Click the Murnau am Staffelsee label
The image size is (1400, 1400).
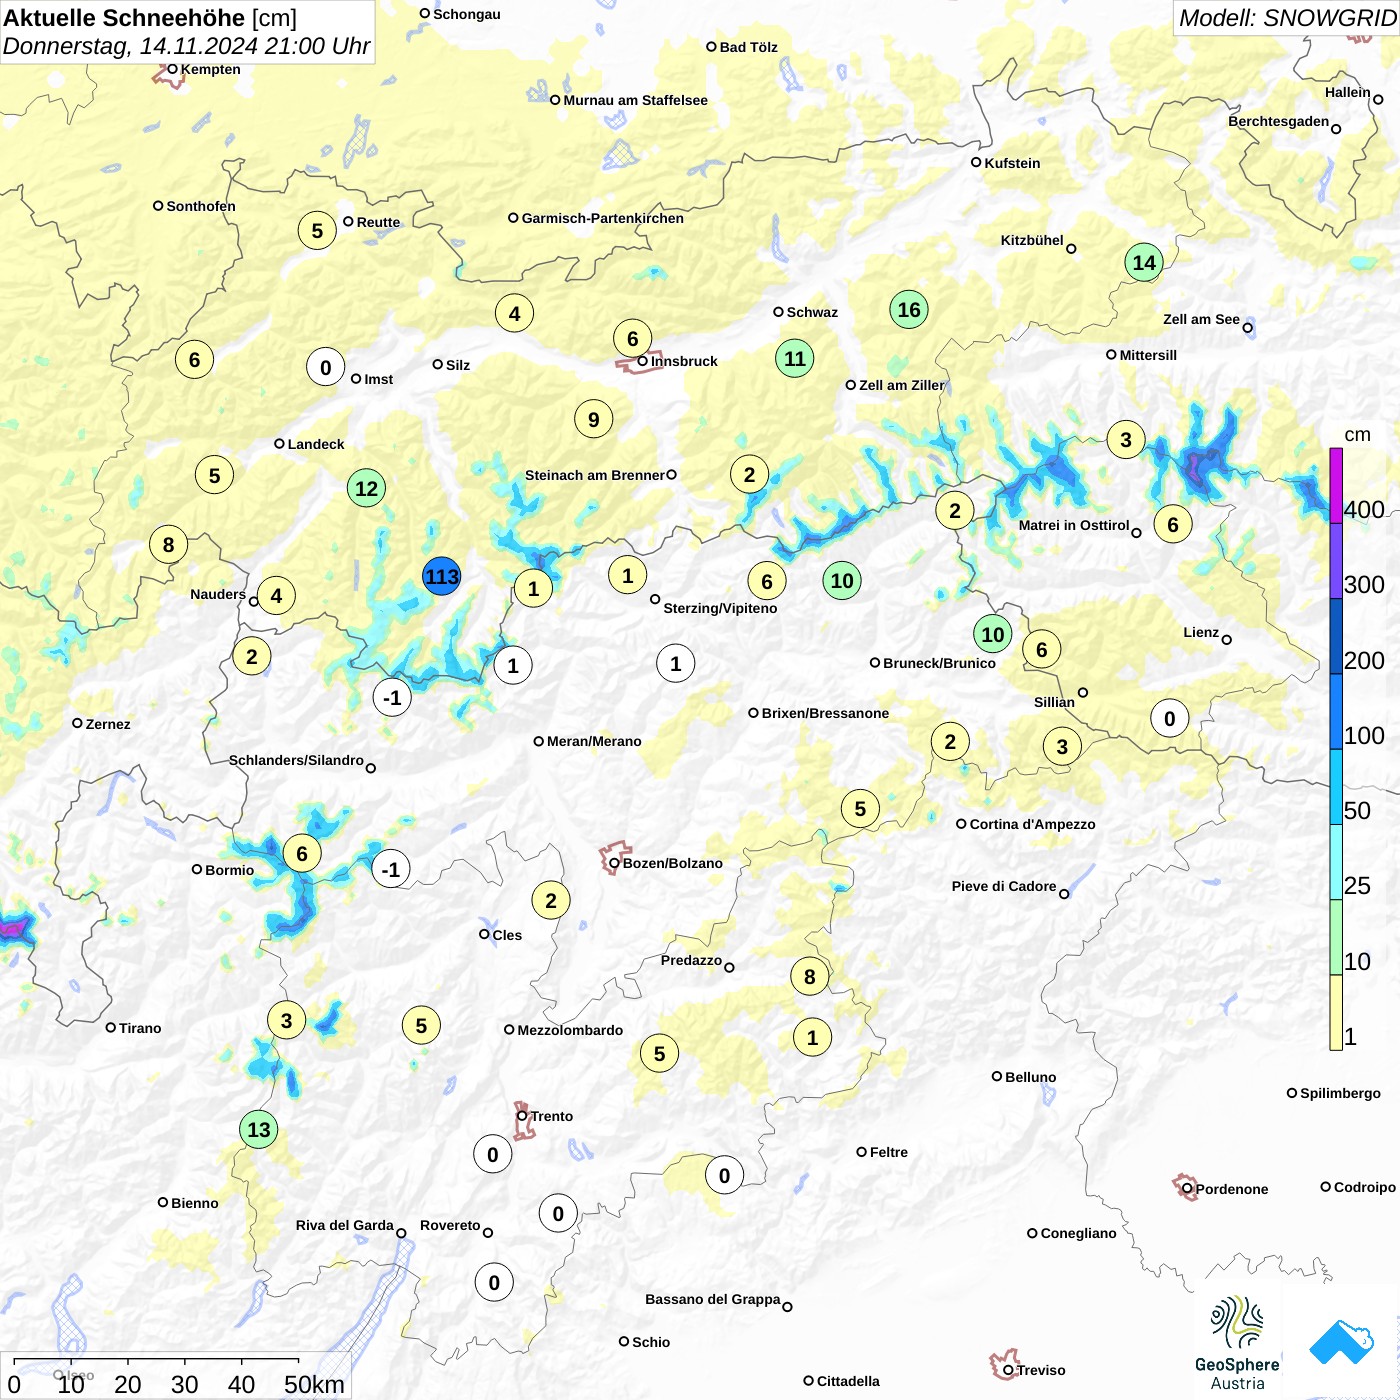(635, 100)
